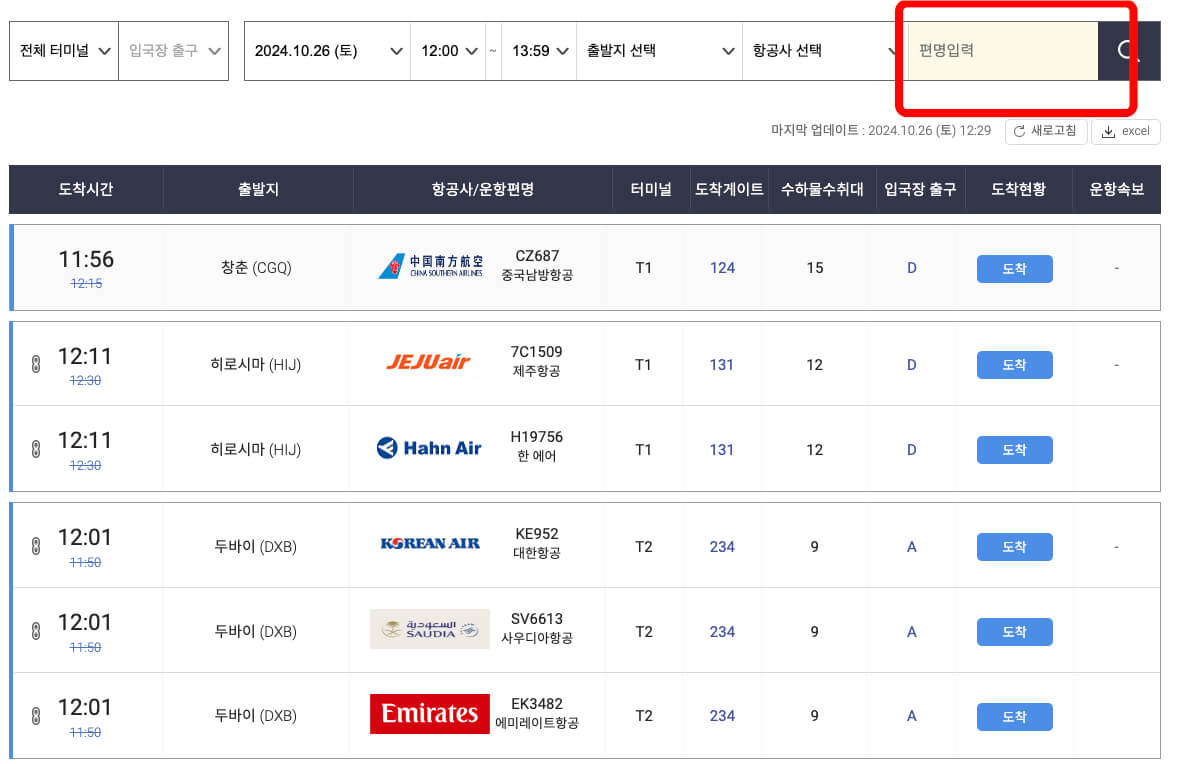Click gate 234 link in KE952 row
This screenshot has width=1180, height=764.
pos(722,547)
